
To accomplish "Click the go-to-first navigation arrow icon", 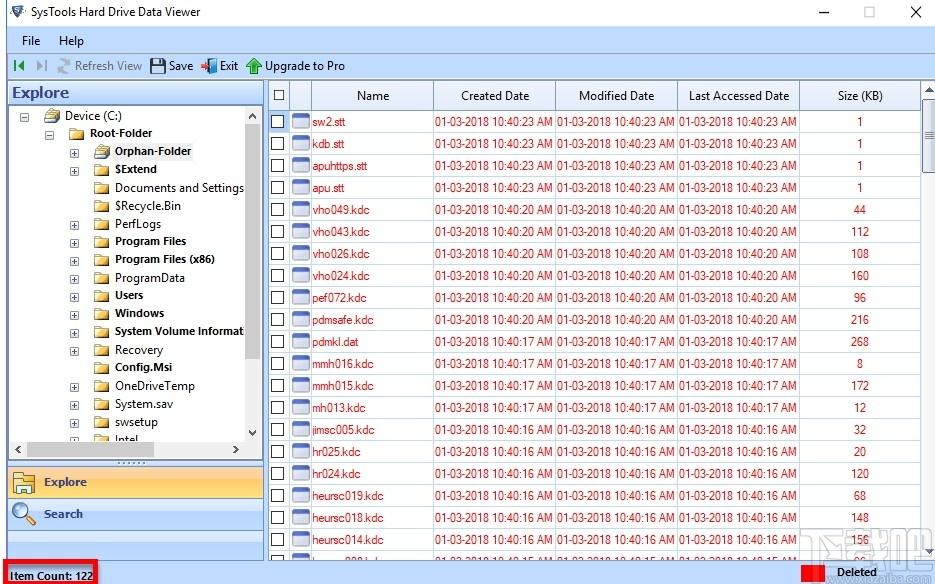I will click(x=19, y=66).
